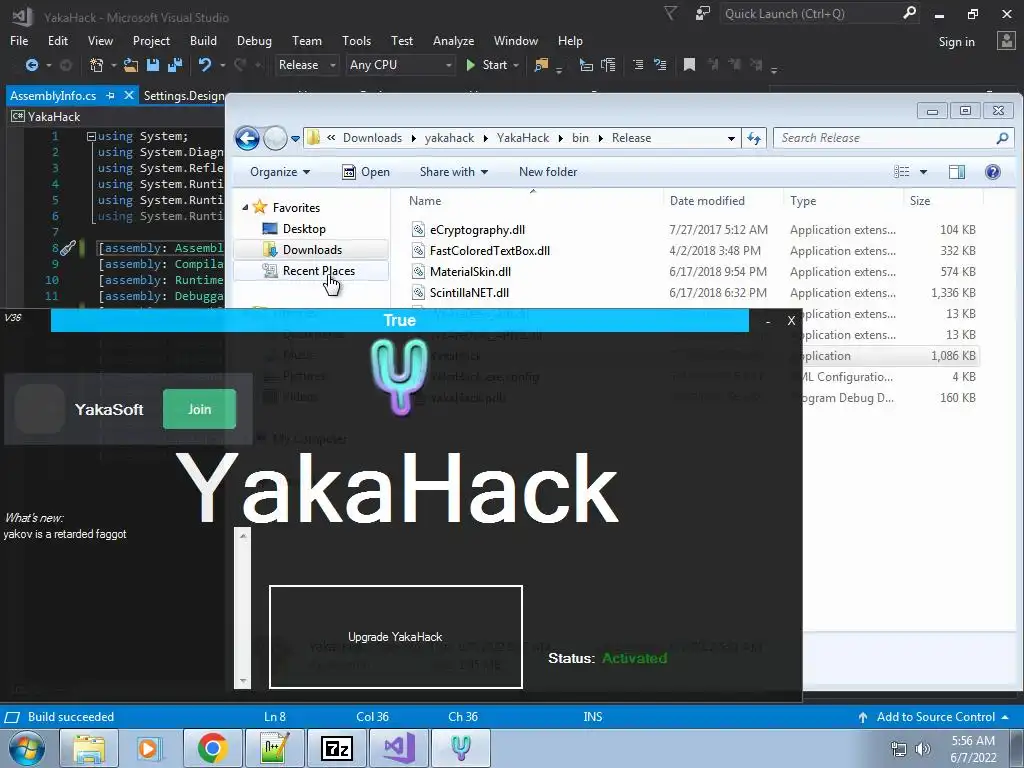Open the Debug menu

pos(254,40)
